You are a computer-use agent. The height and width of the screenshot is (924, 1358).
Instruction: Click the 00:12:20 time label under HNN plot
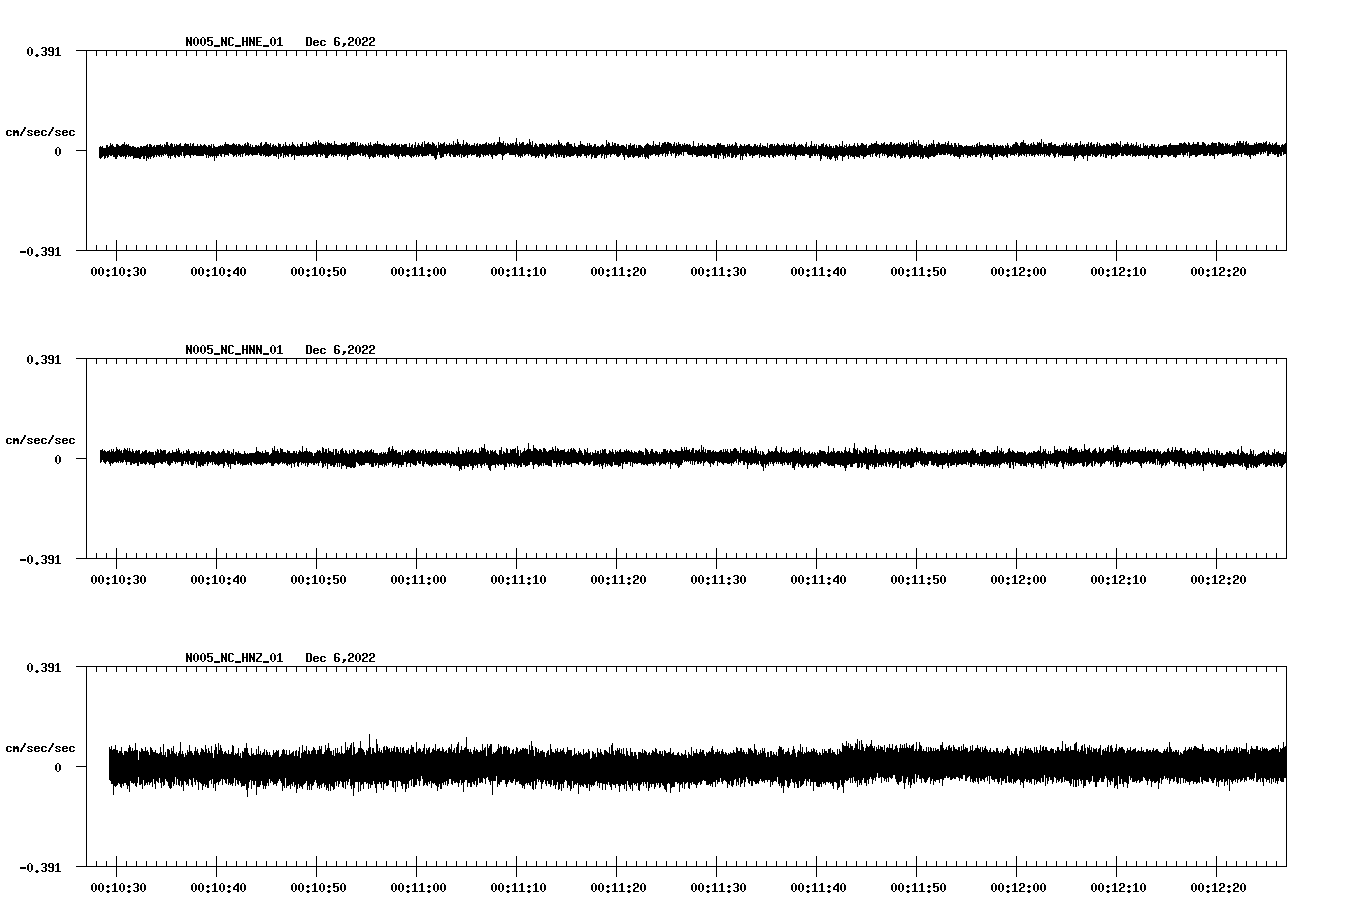click(1218, 580)
